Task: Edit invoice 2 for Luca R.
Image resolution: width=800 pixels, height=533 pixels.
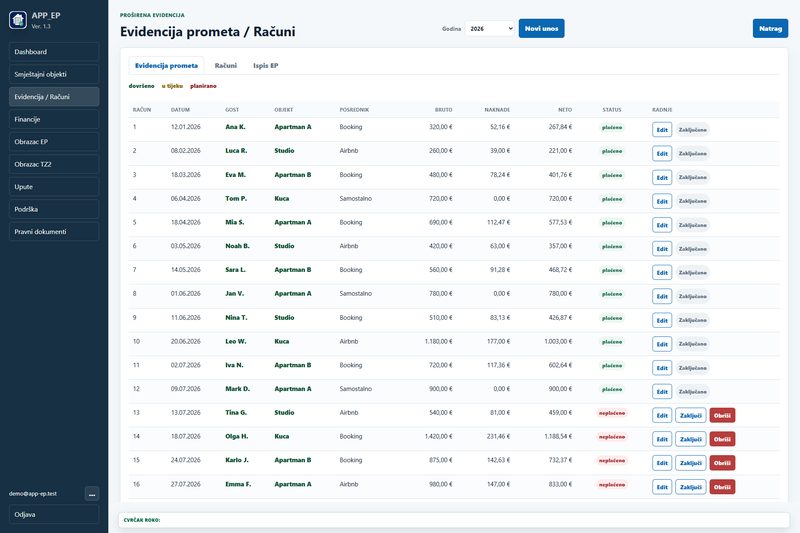Action: pos(662,154)
